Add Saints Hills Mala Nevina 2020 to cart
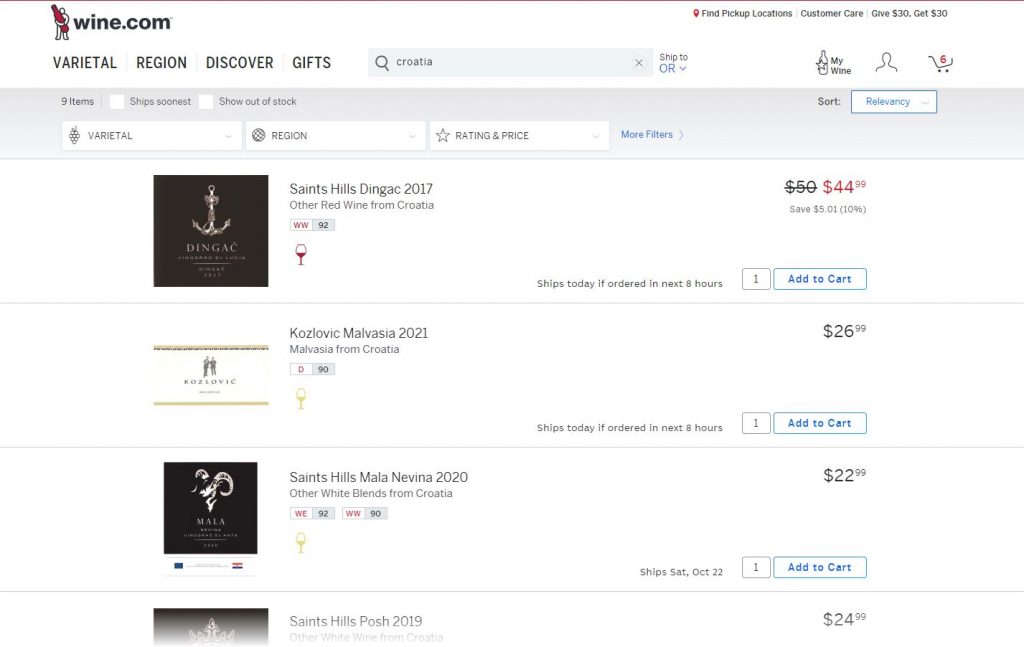 (820, 567)
